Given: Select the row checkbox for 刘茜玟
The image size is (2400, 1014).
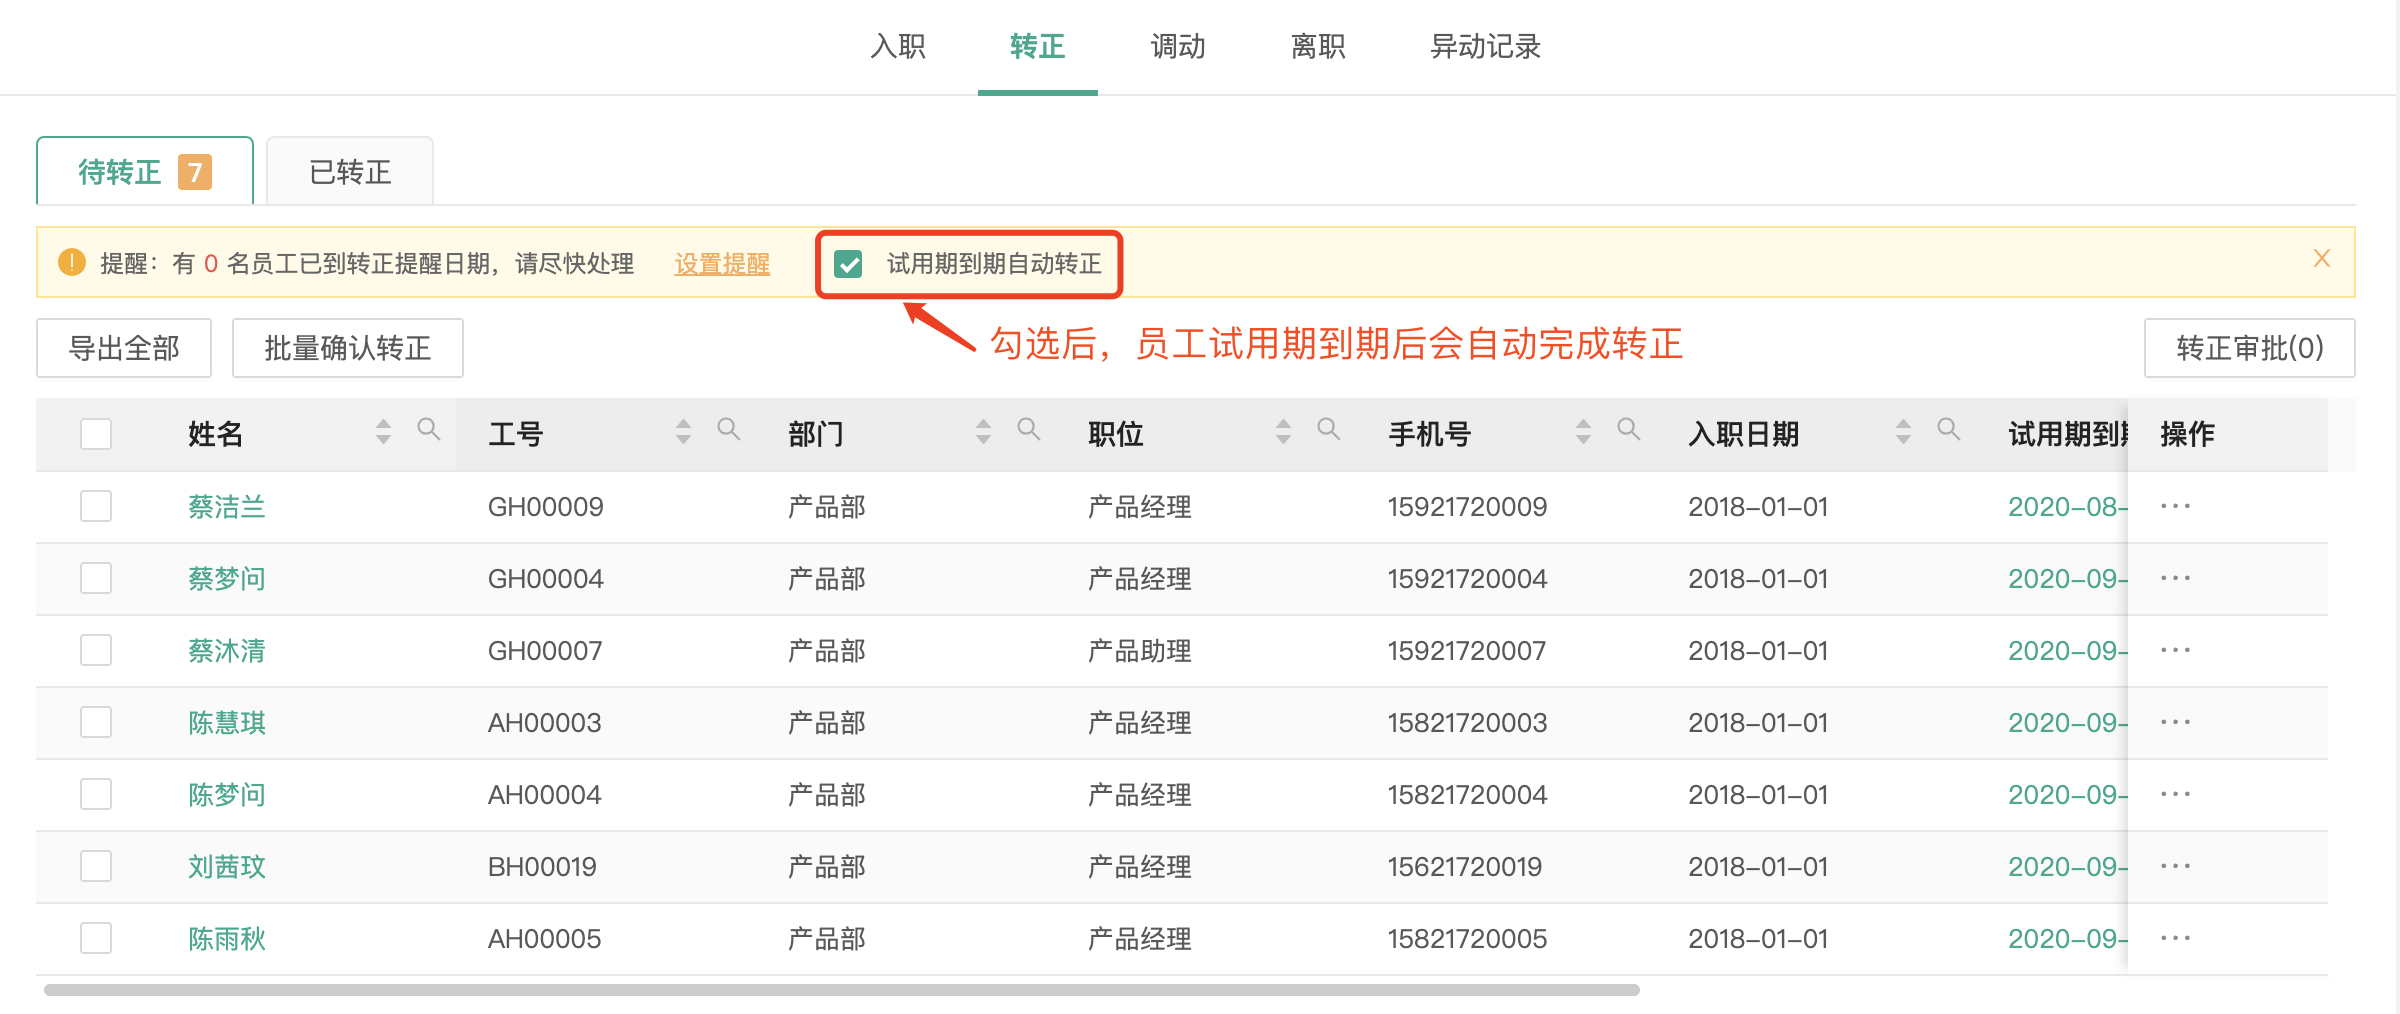Looking at the screenshot, I should [x=96, y=866].
